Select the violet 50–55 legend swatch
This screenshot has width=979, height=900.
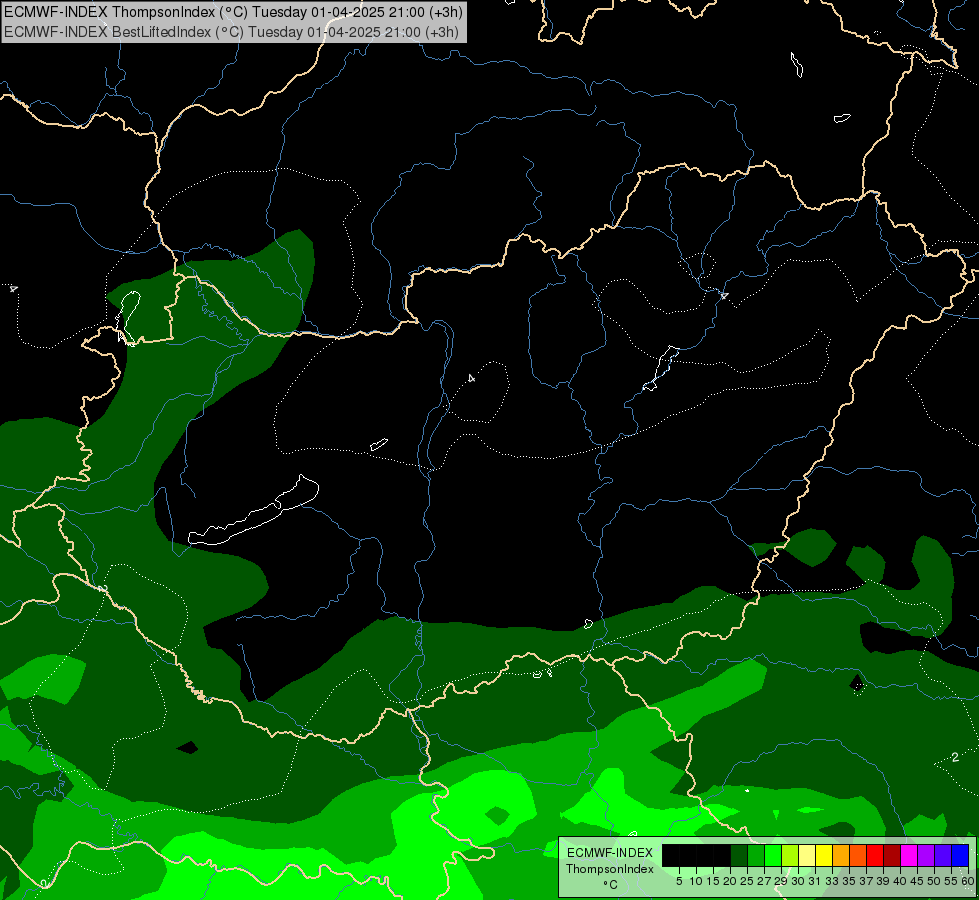tap(943, 855)
